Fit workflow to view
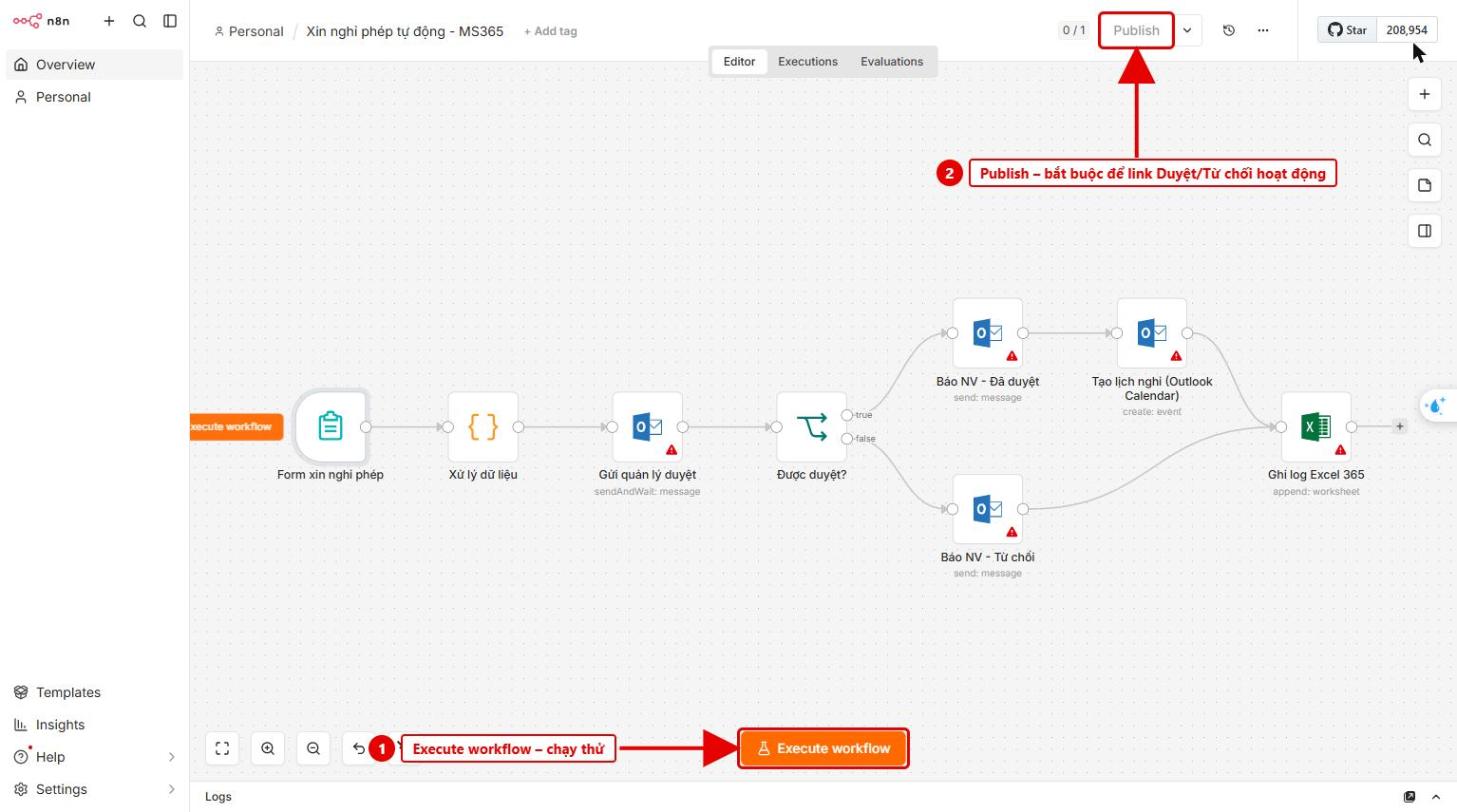The width and height of the screenshot is (1457, 812). point(222,748)
